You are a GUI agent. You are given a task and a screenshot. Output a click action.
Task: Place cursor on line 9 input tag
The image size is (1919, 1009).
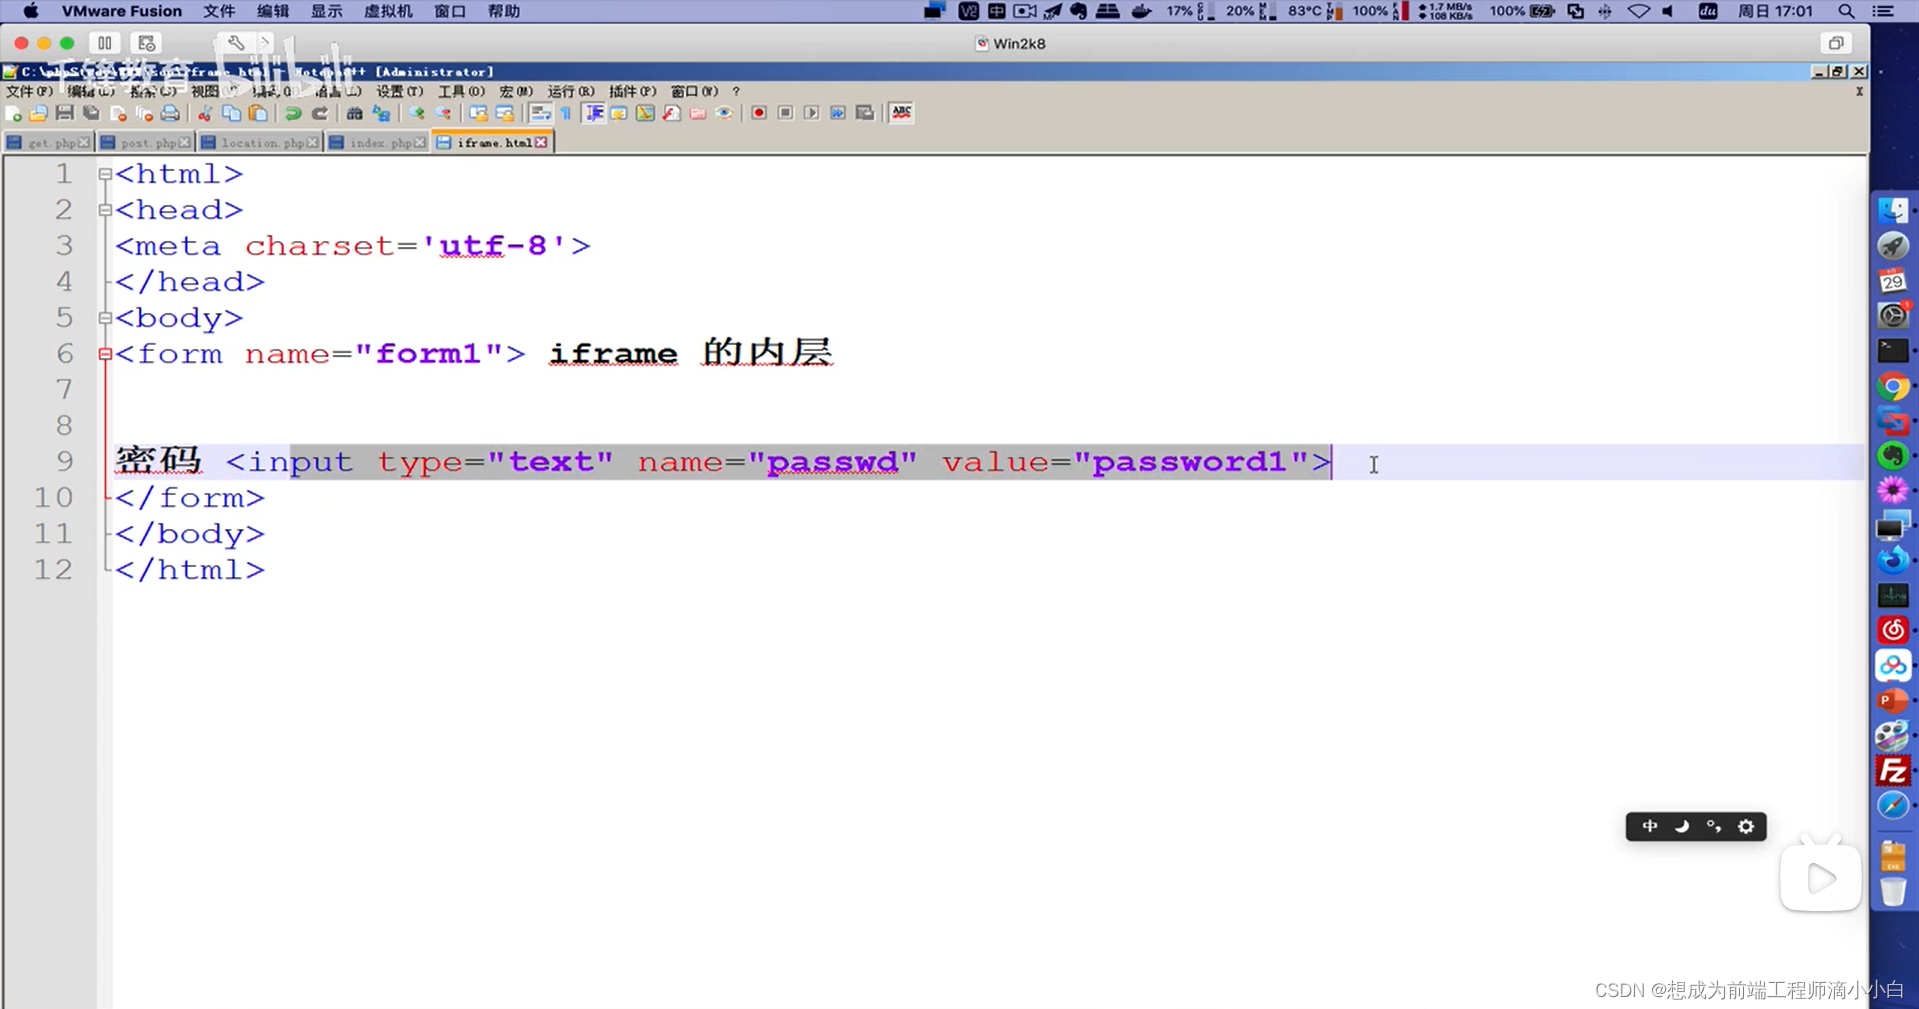tap(778, 462)
